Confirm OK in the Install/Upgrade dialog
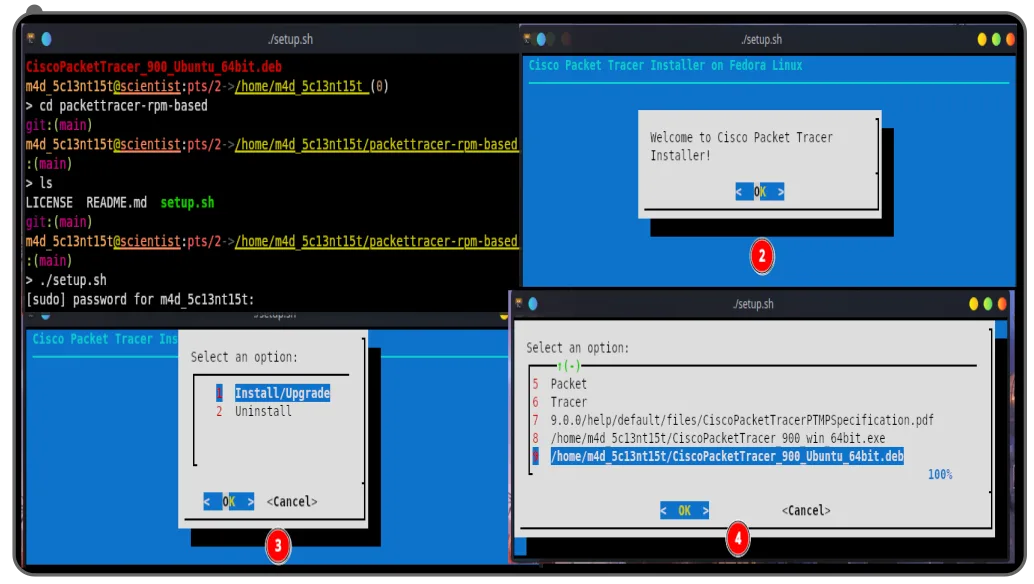1034x584 pixels. click(228, 502)
